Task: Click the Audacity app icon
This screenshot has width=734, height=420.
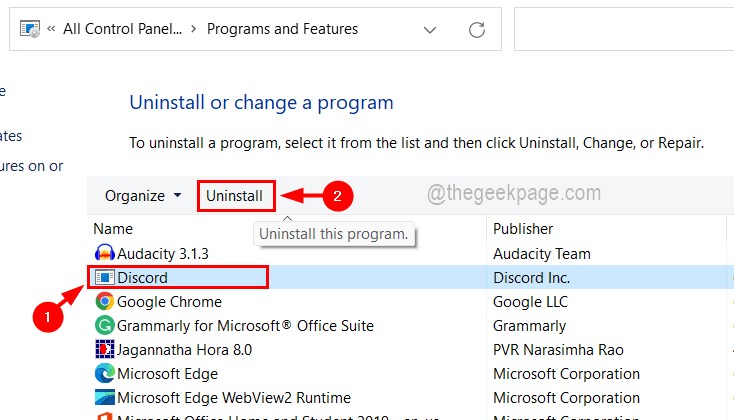Action: pos(104,254)
